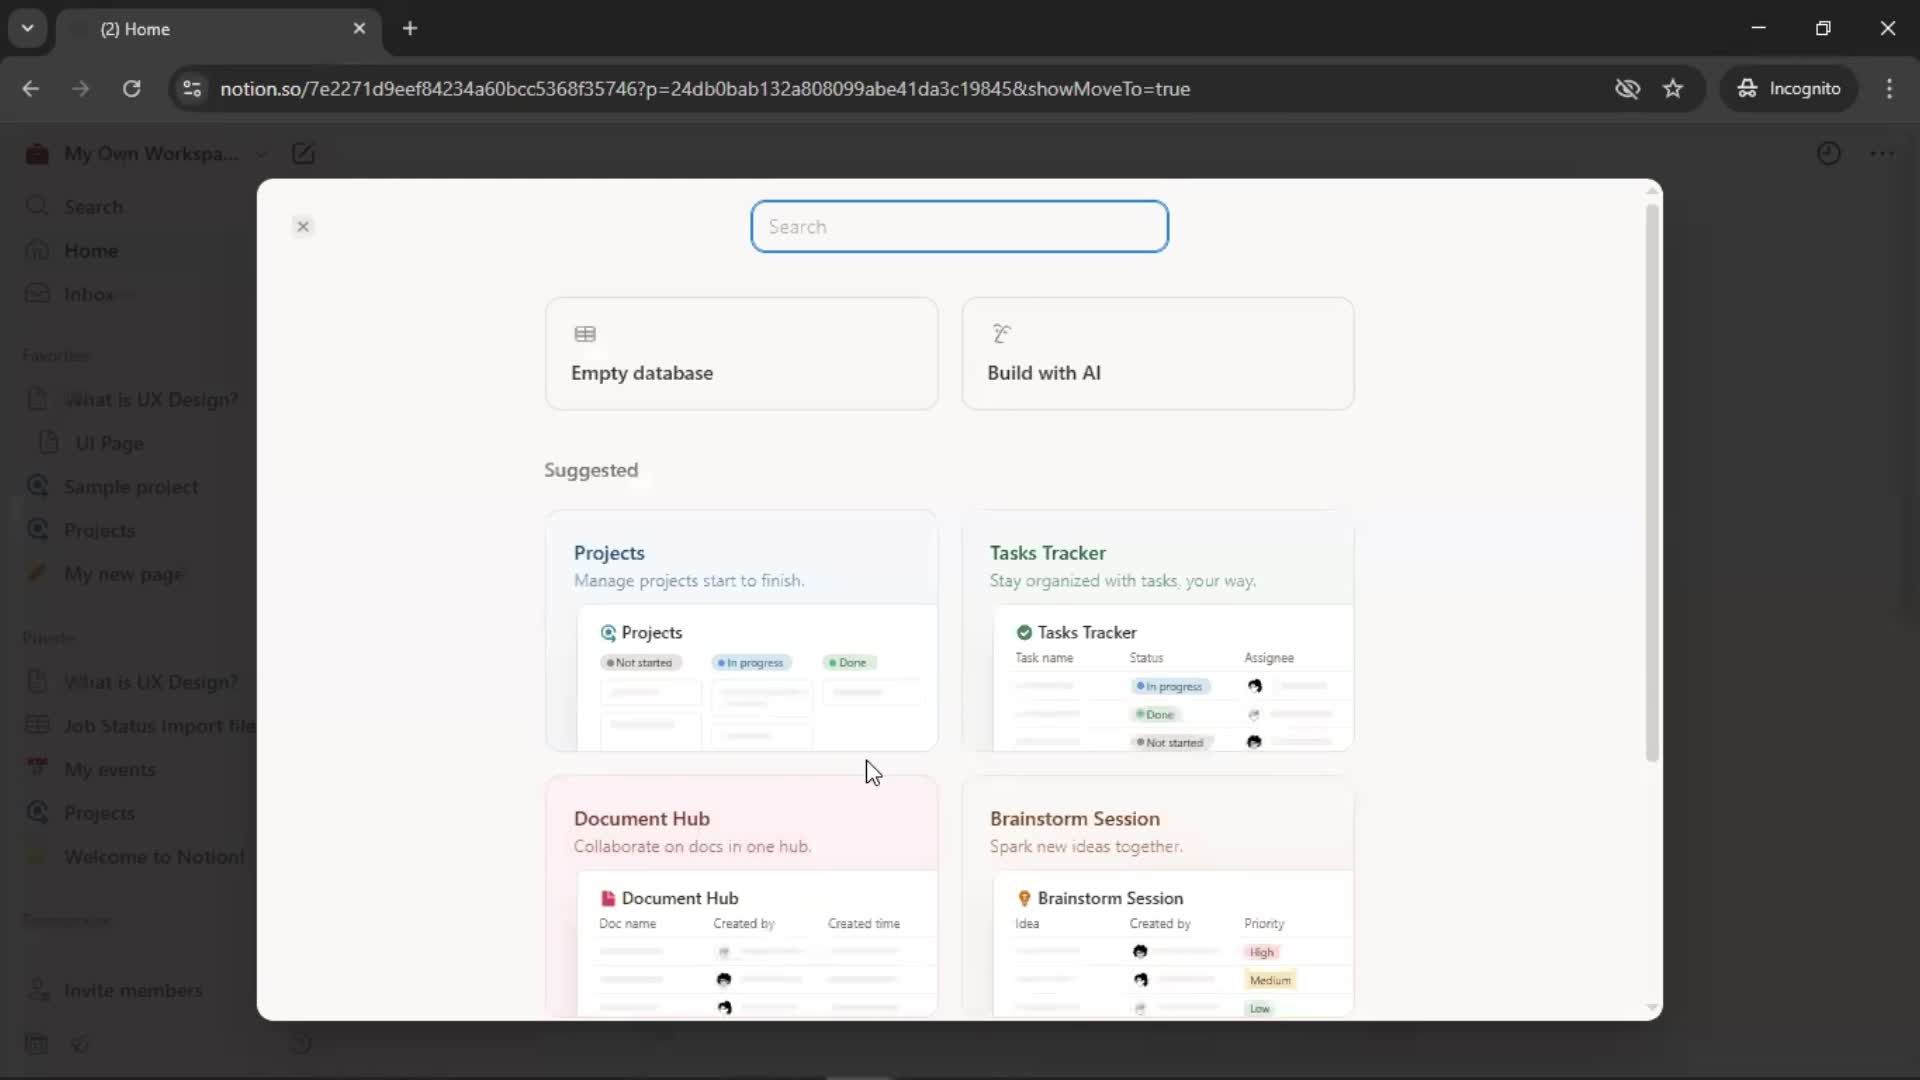
Task: Switch to the (2) Home tab
Action: [x=217, y=29]
